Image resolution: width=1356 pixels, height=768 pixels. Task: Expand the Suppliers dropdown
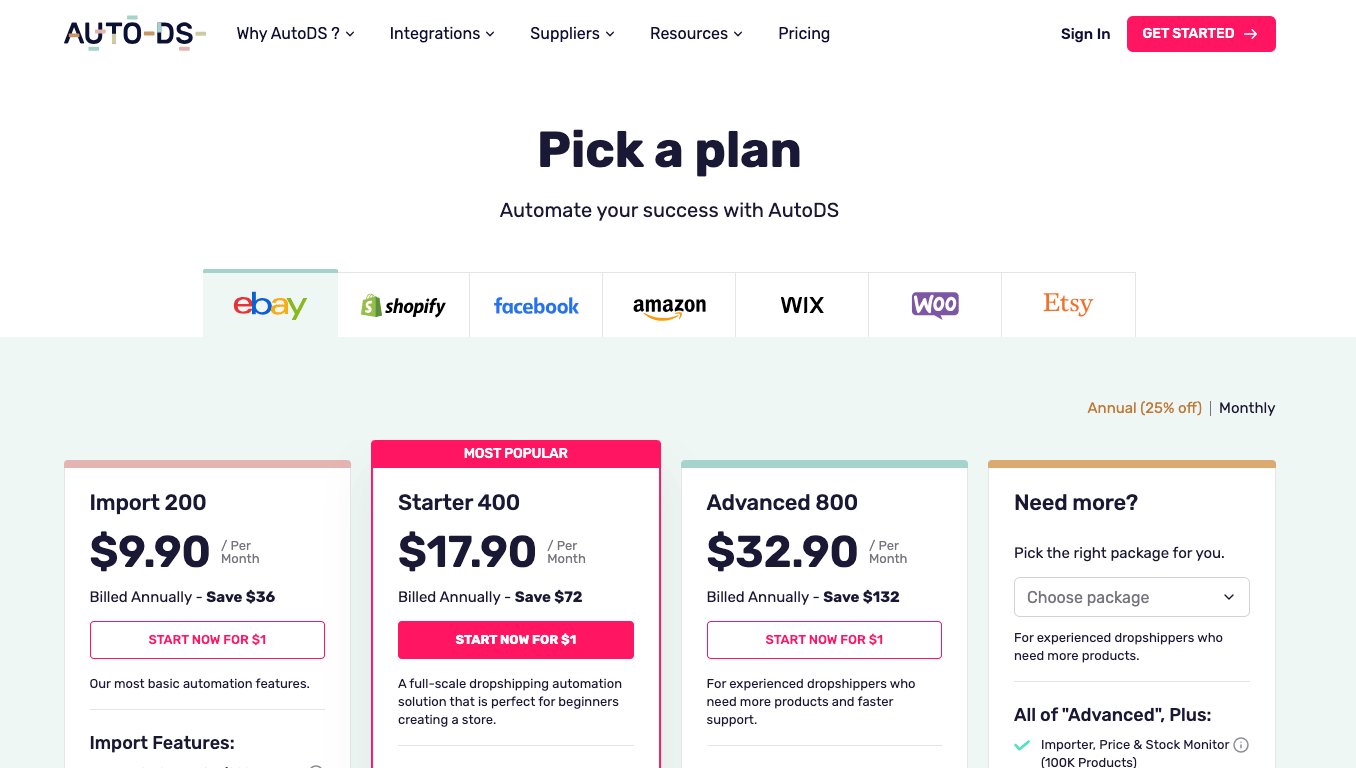[x=572, y=34]
